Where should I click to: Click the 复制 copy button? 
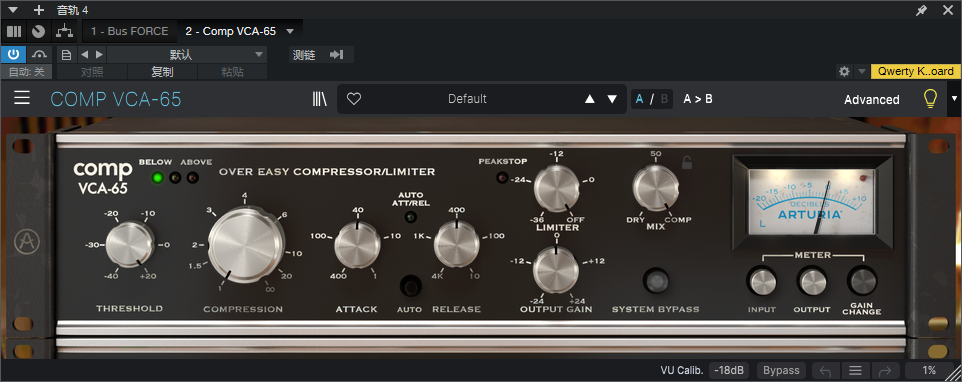pyautogui.click(x=162, y=72)
